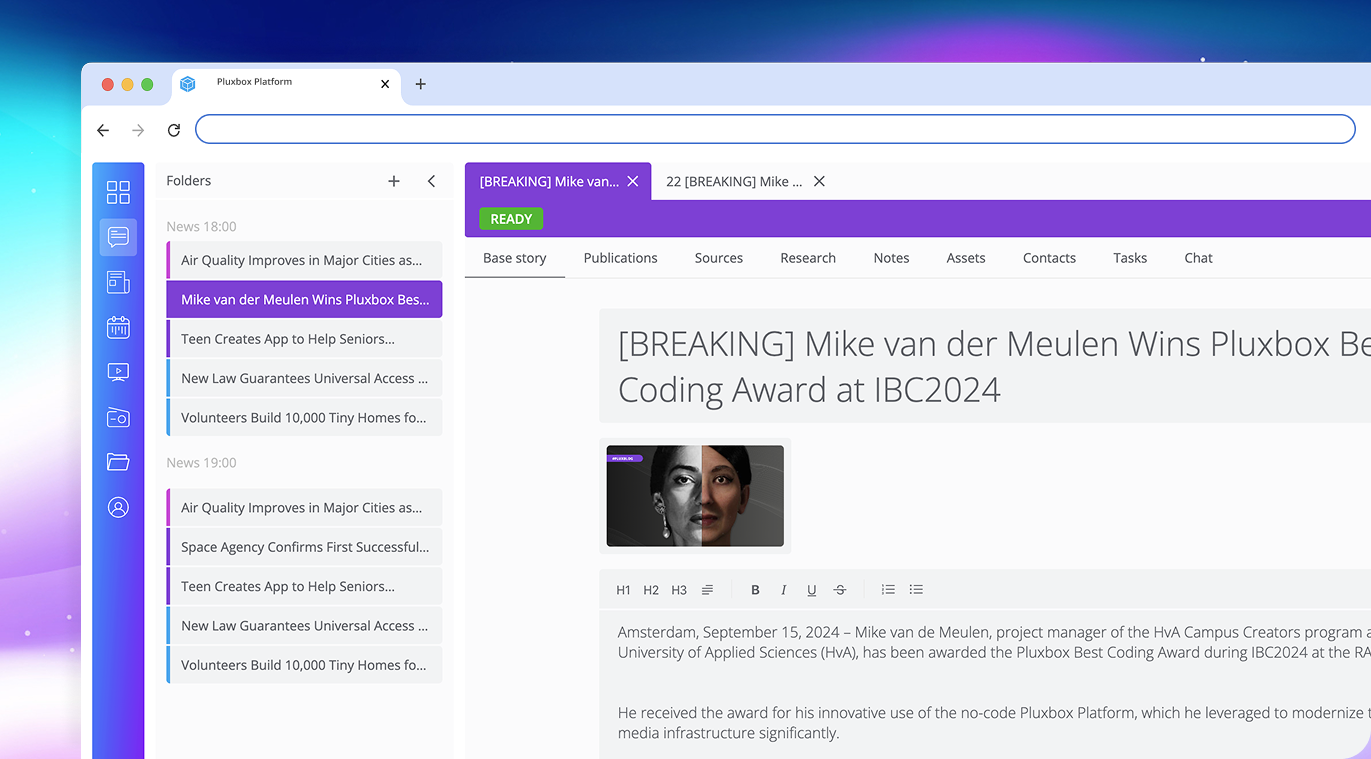Open the calendar planner in sidebar
This screenshot has height=759, width=1371.
[x=118, y=328]
